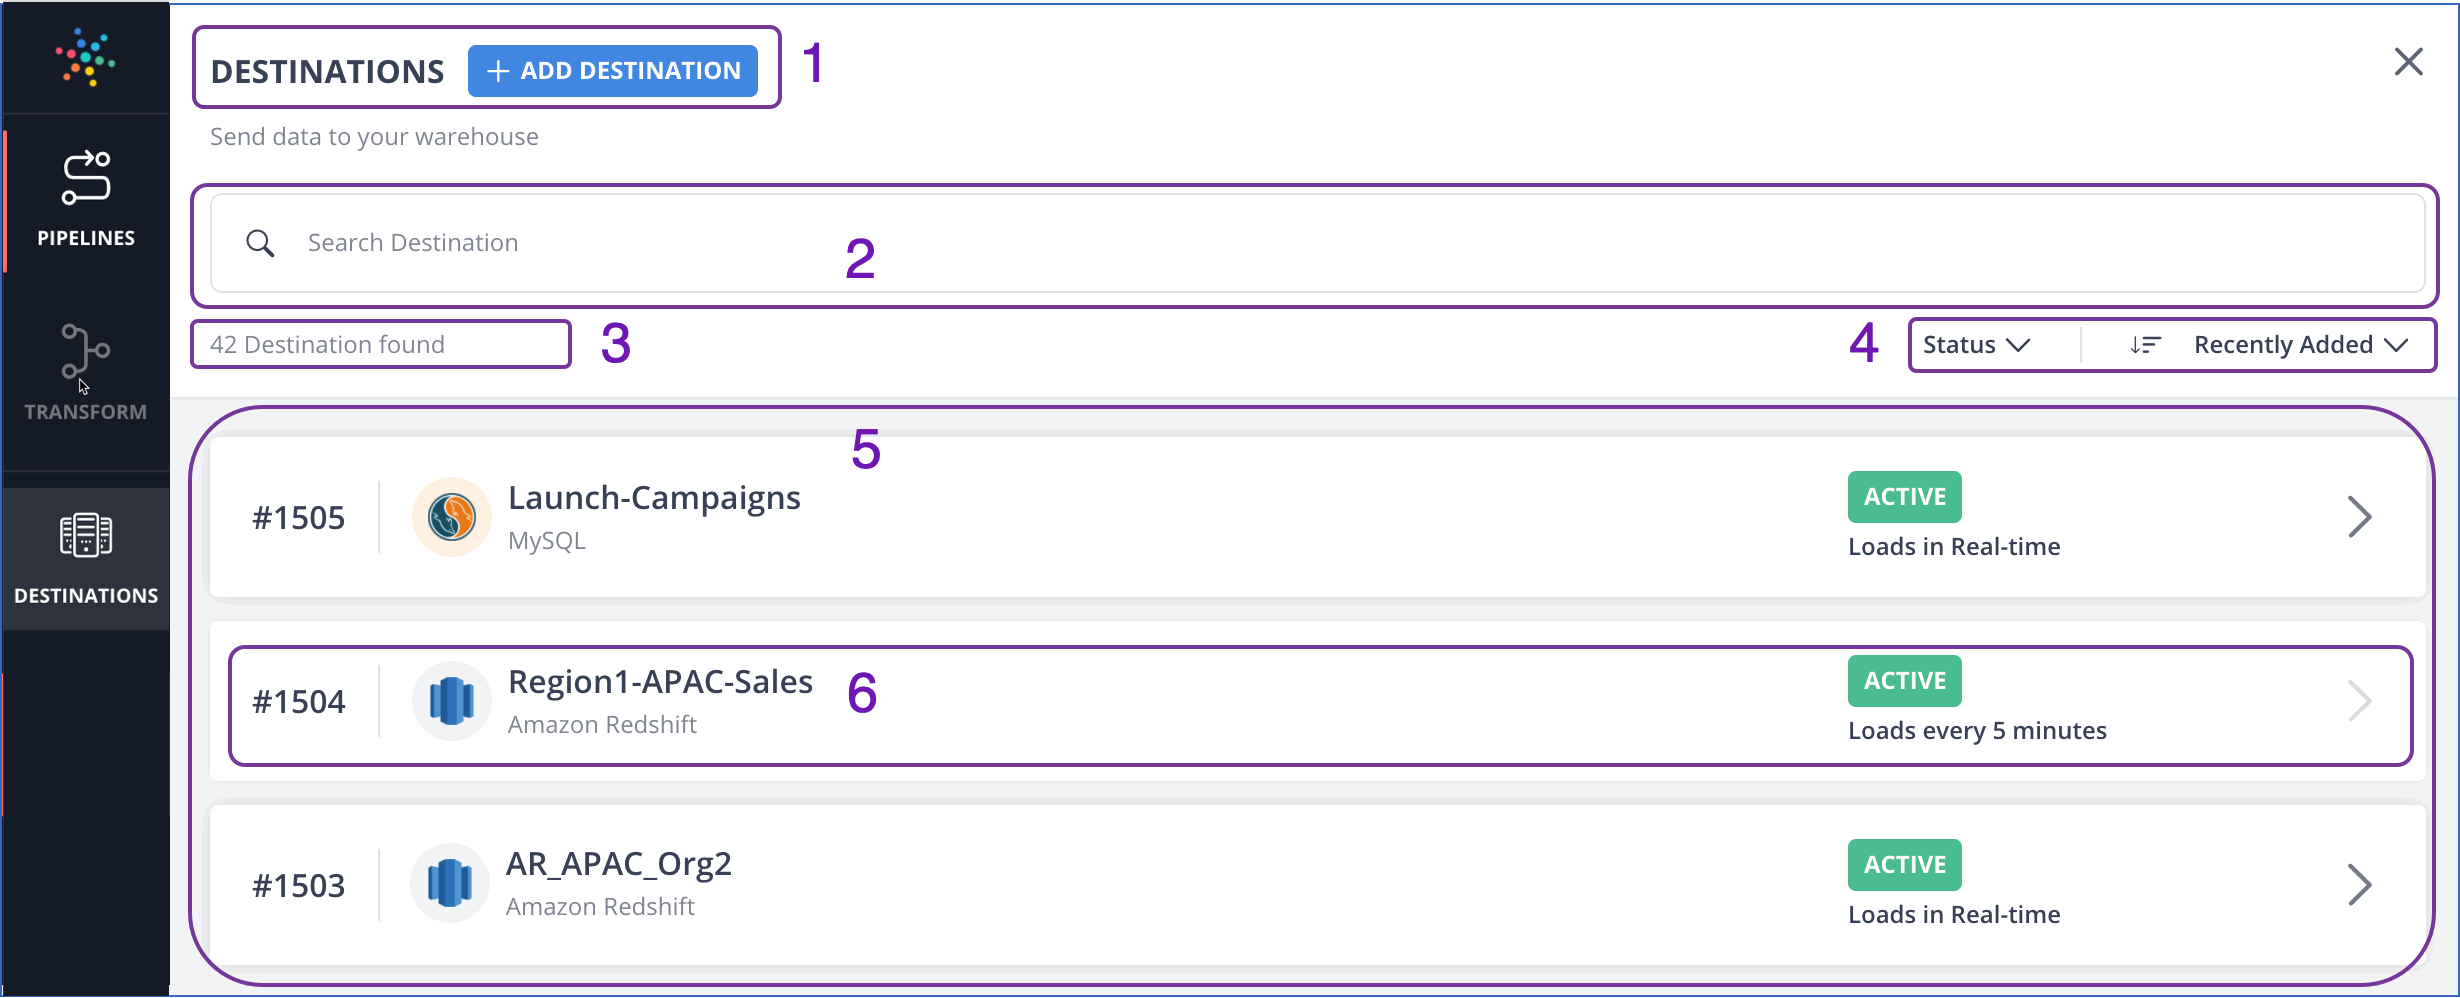Click the Amazon Redshift icon for AR_APAC_Org2

point(451,883)
